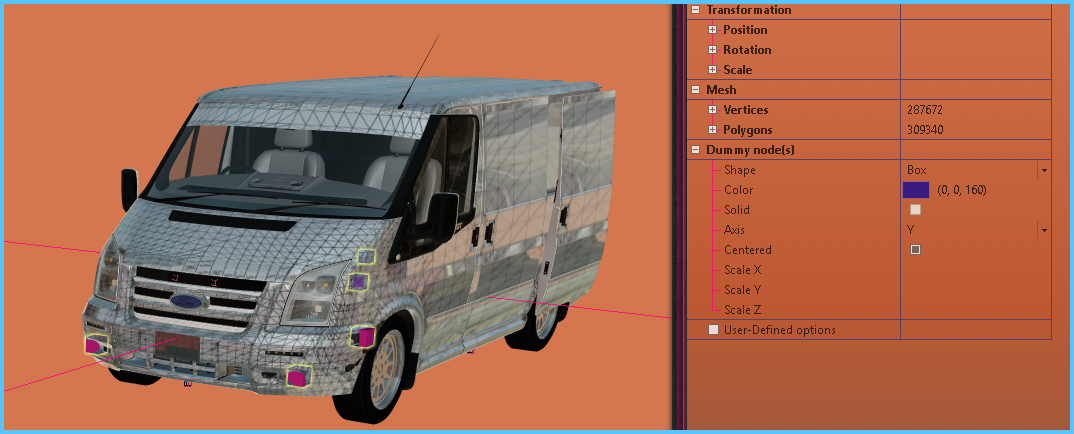The height and width of the screenshot is (434, 1074).
Task: Click the Scale Z value field
Action: [975, 310]
